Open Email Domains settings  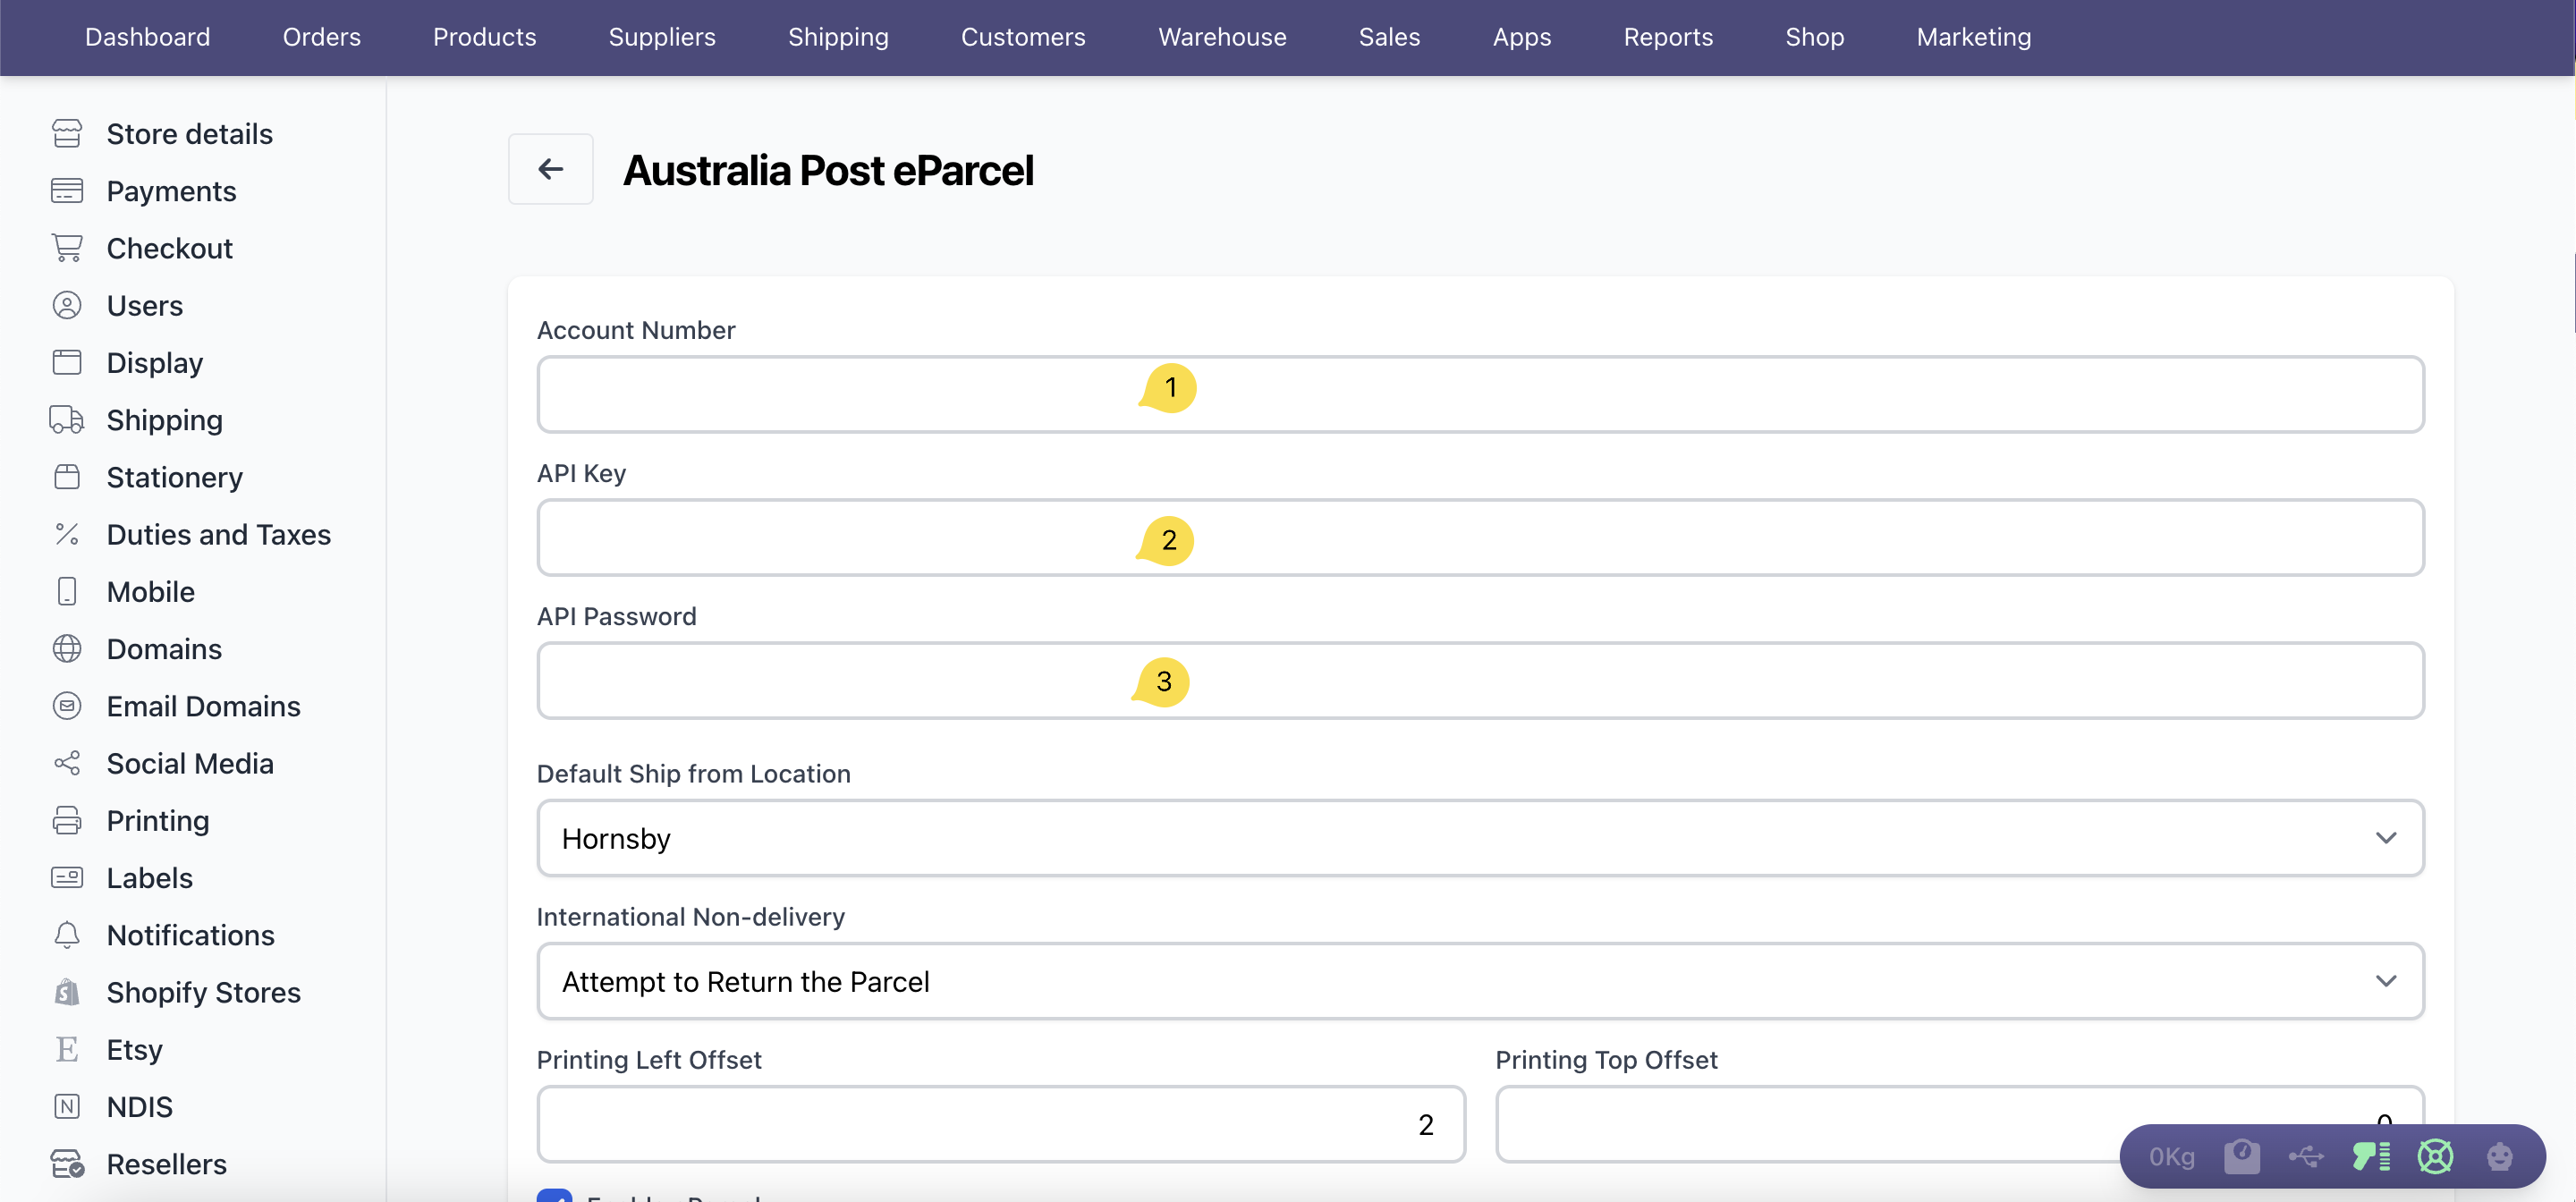pos(203,706)
